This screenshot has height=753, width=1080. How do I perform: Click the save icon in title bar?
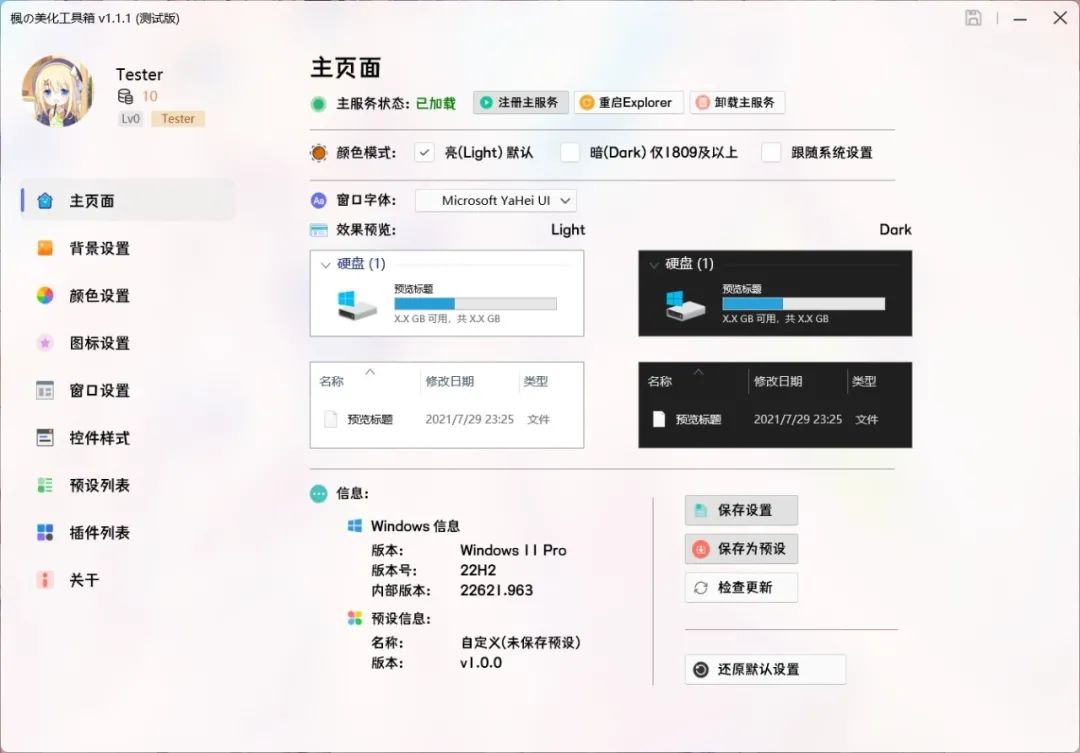[x=973, y=18]
